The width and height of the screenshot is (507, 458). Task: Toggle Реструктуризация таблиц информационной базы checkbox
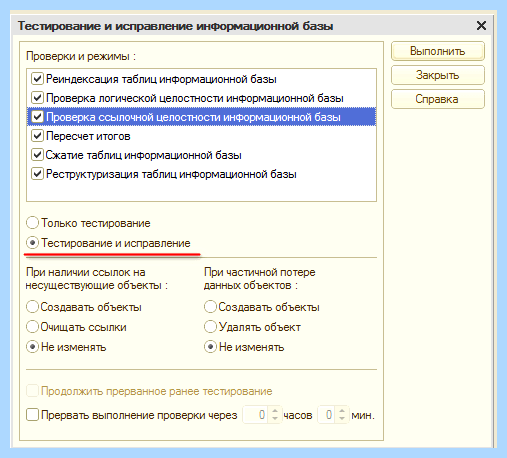pos(37,174)
